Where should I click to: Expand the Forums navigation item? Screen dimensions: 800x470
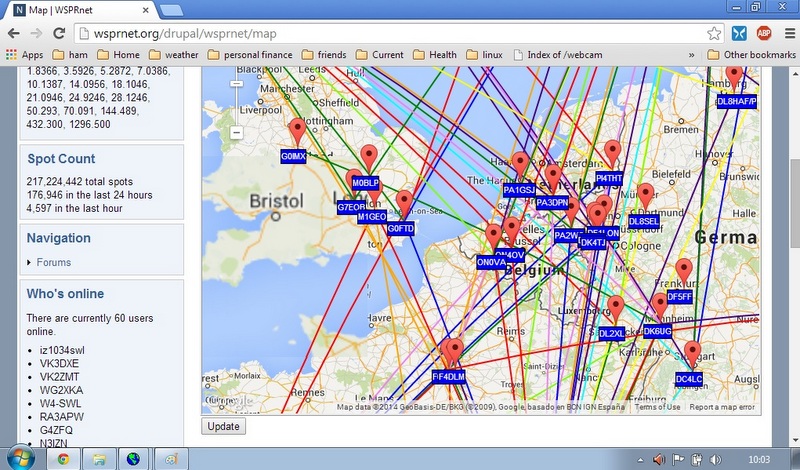(x=53, y=262)
